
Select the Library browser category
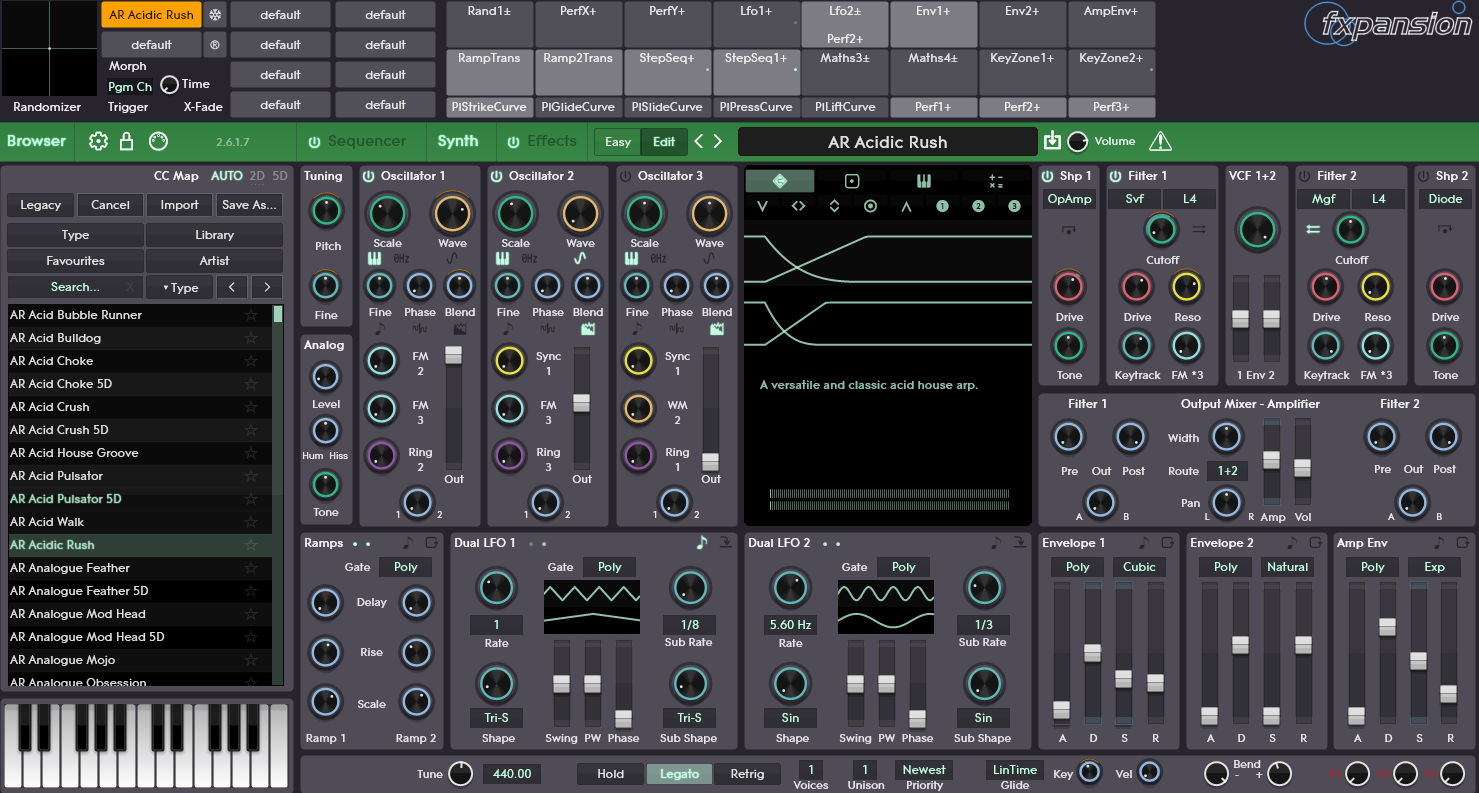(x=214, y=235)
